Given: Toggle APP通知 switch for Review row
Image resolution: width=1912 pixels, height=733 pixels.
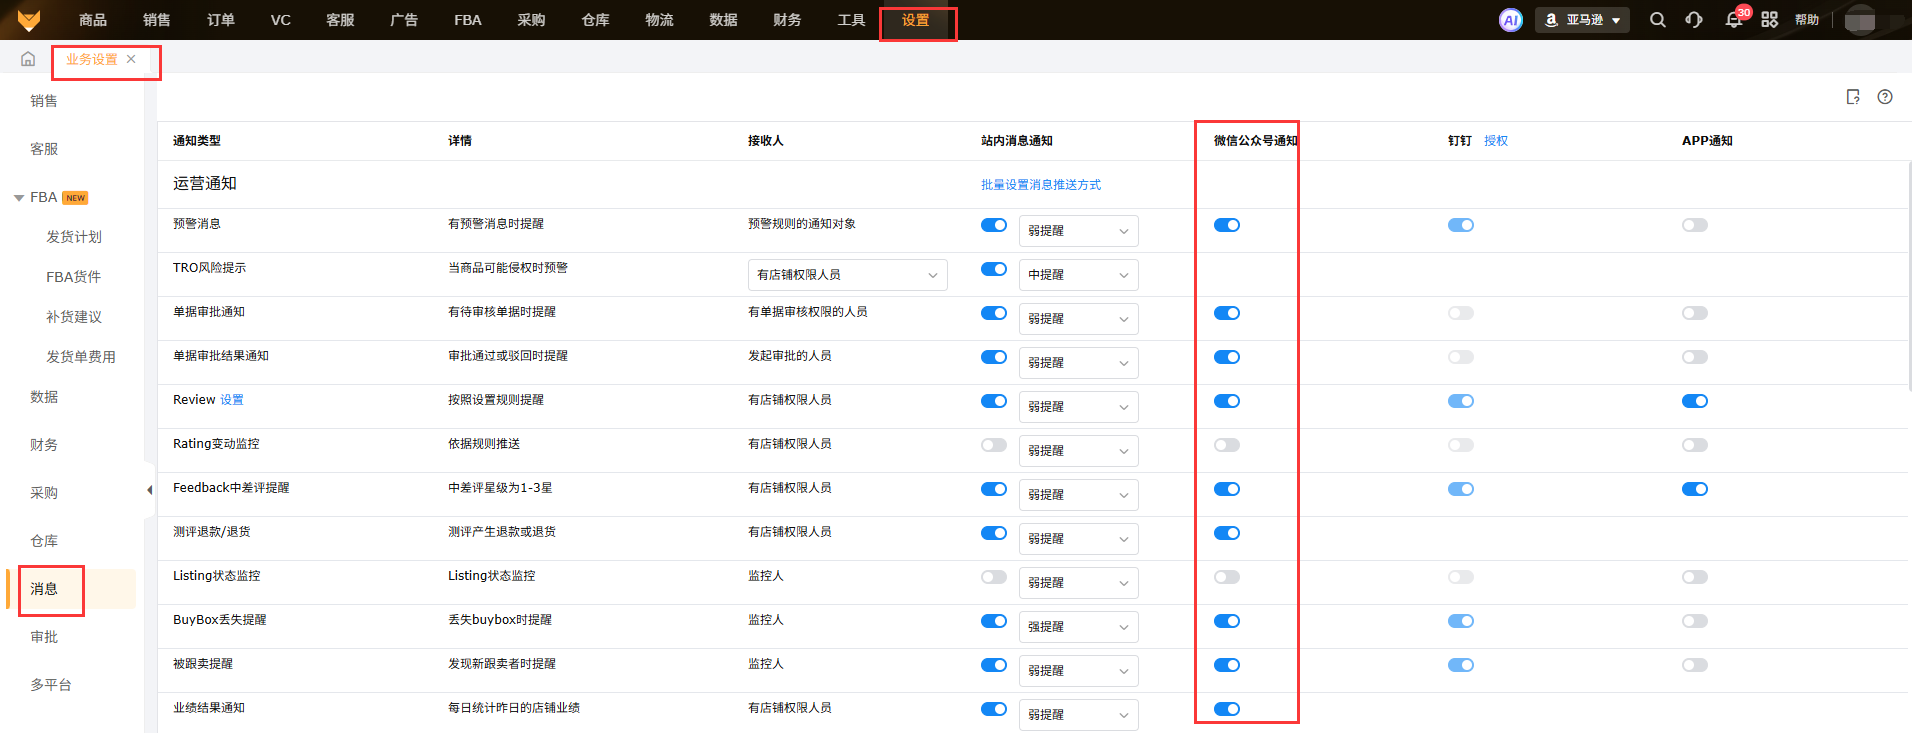Looking at the screenshot, I should [1695, 401].
